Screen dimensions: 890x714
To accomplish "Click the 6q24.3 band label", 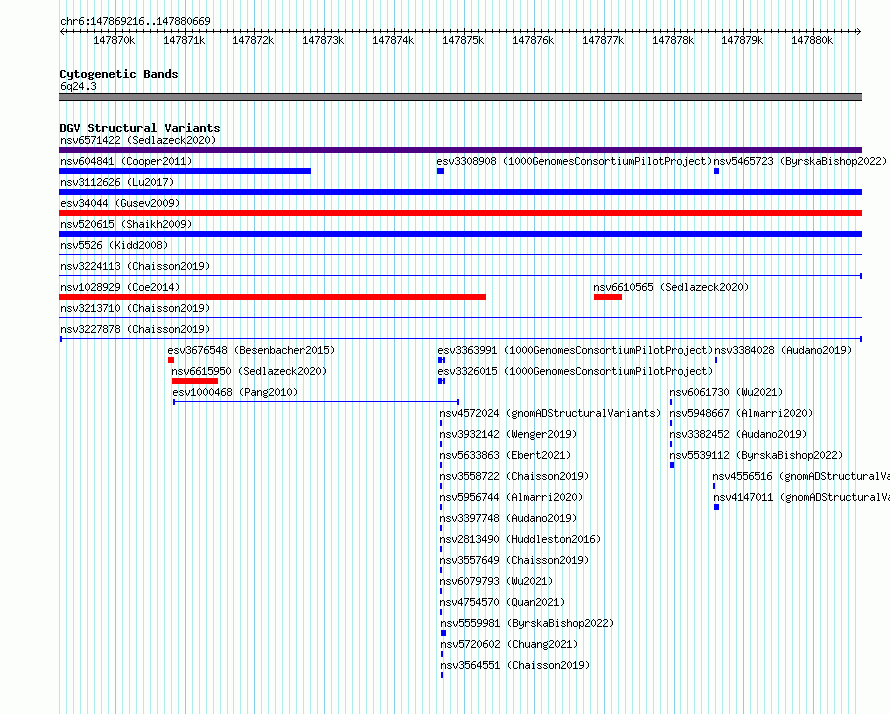I will 78,86.
